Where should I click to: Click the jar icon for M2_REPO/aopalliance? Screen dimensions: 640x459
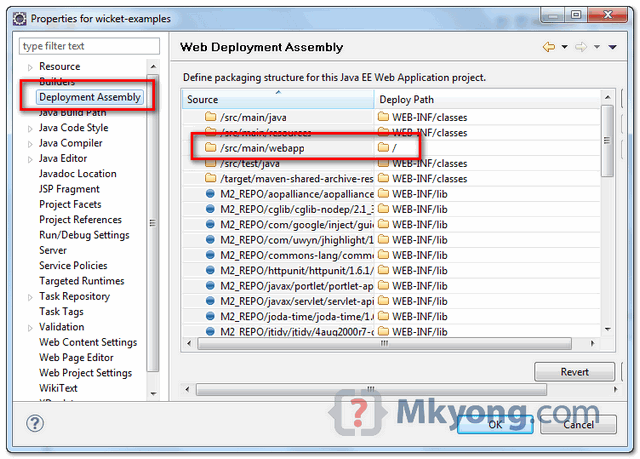[x=210, y=194]
